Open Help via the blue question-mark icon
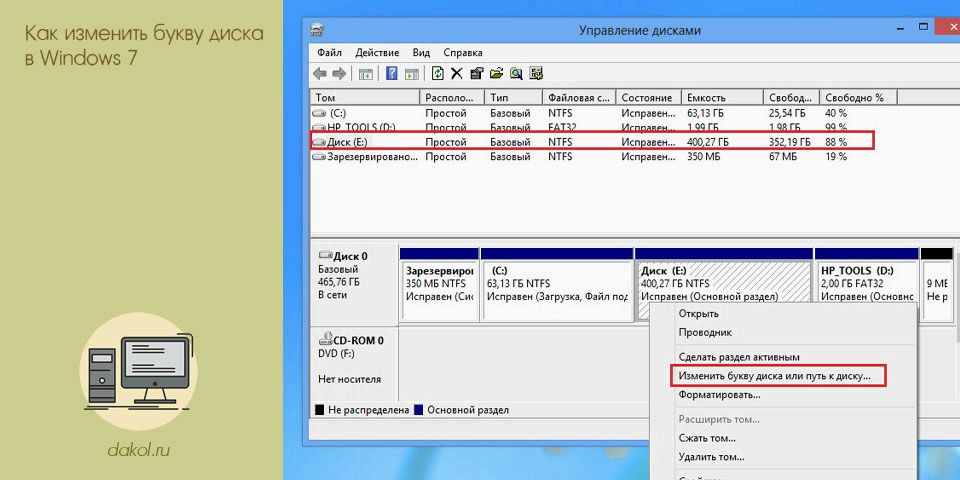 point(392,74)
